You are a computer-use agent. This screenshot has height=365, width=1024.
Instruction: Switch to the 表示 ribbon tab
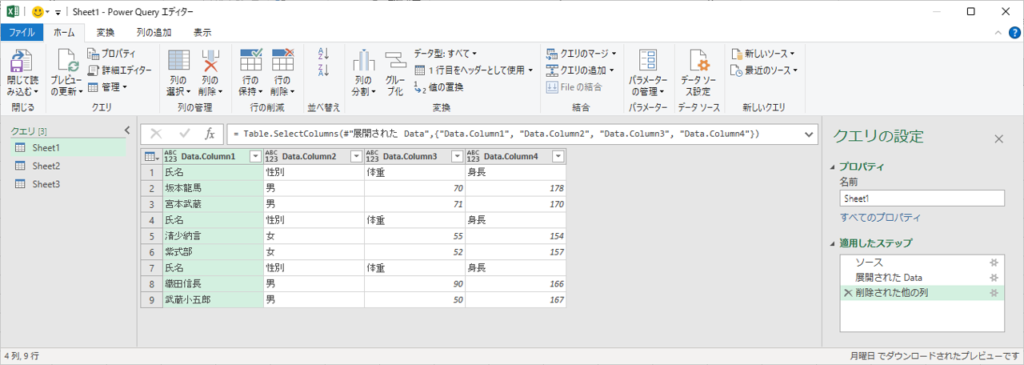click(x=202, y=32)
